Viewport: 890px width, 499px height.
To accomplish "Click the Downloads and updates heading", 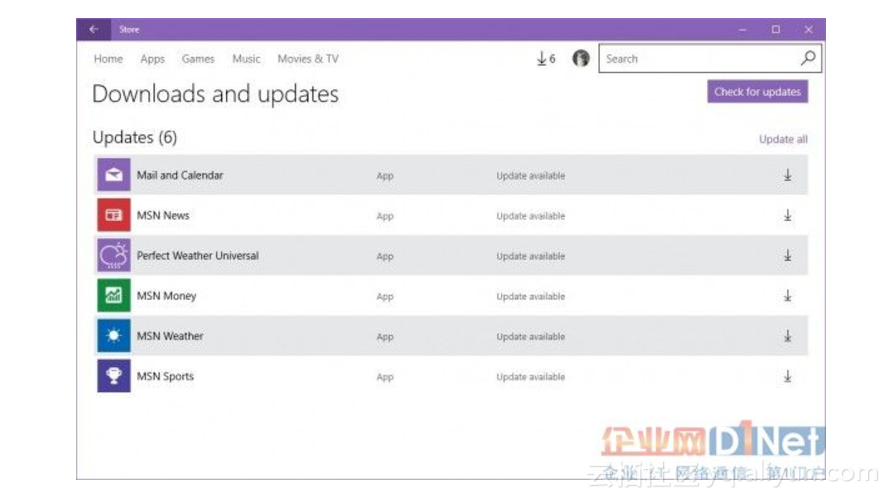I will click(x=215, y=94).
